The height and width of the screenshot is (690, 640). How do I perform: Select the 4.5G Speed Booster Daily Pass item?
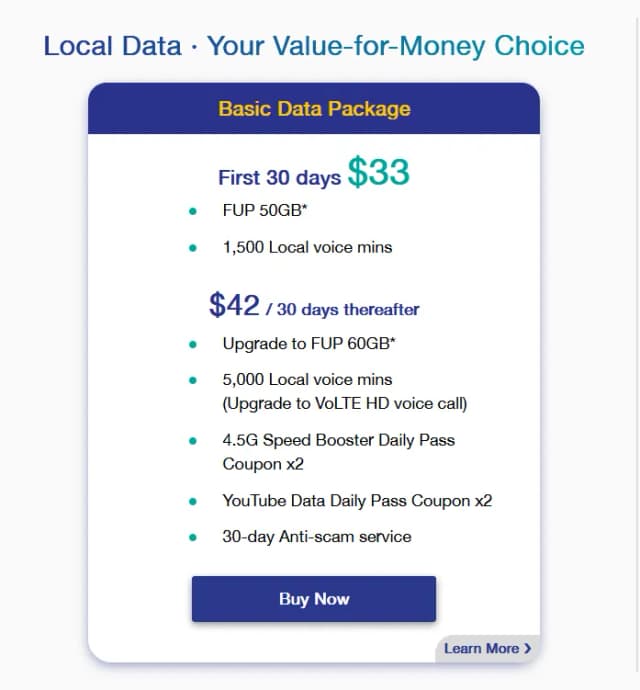coord(339,452)
